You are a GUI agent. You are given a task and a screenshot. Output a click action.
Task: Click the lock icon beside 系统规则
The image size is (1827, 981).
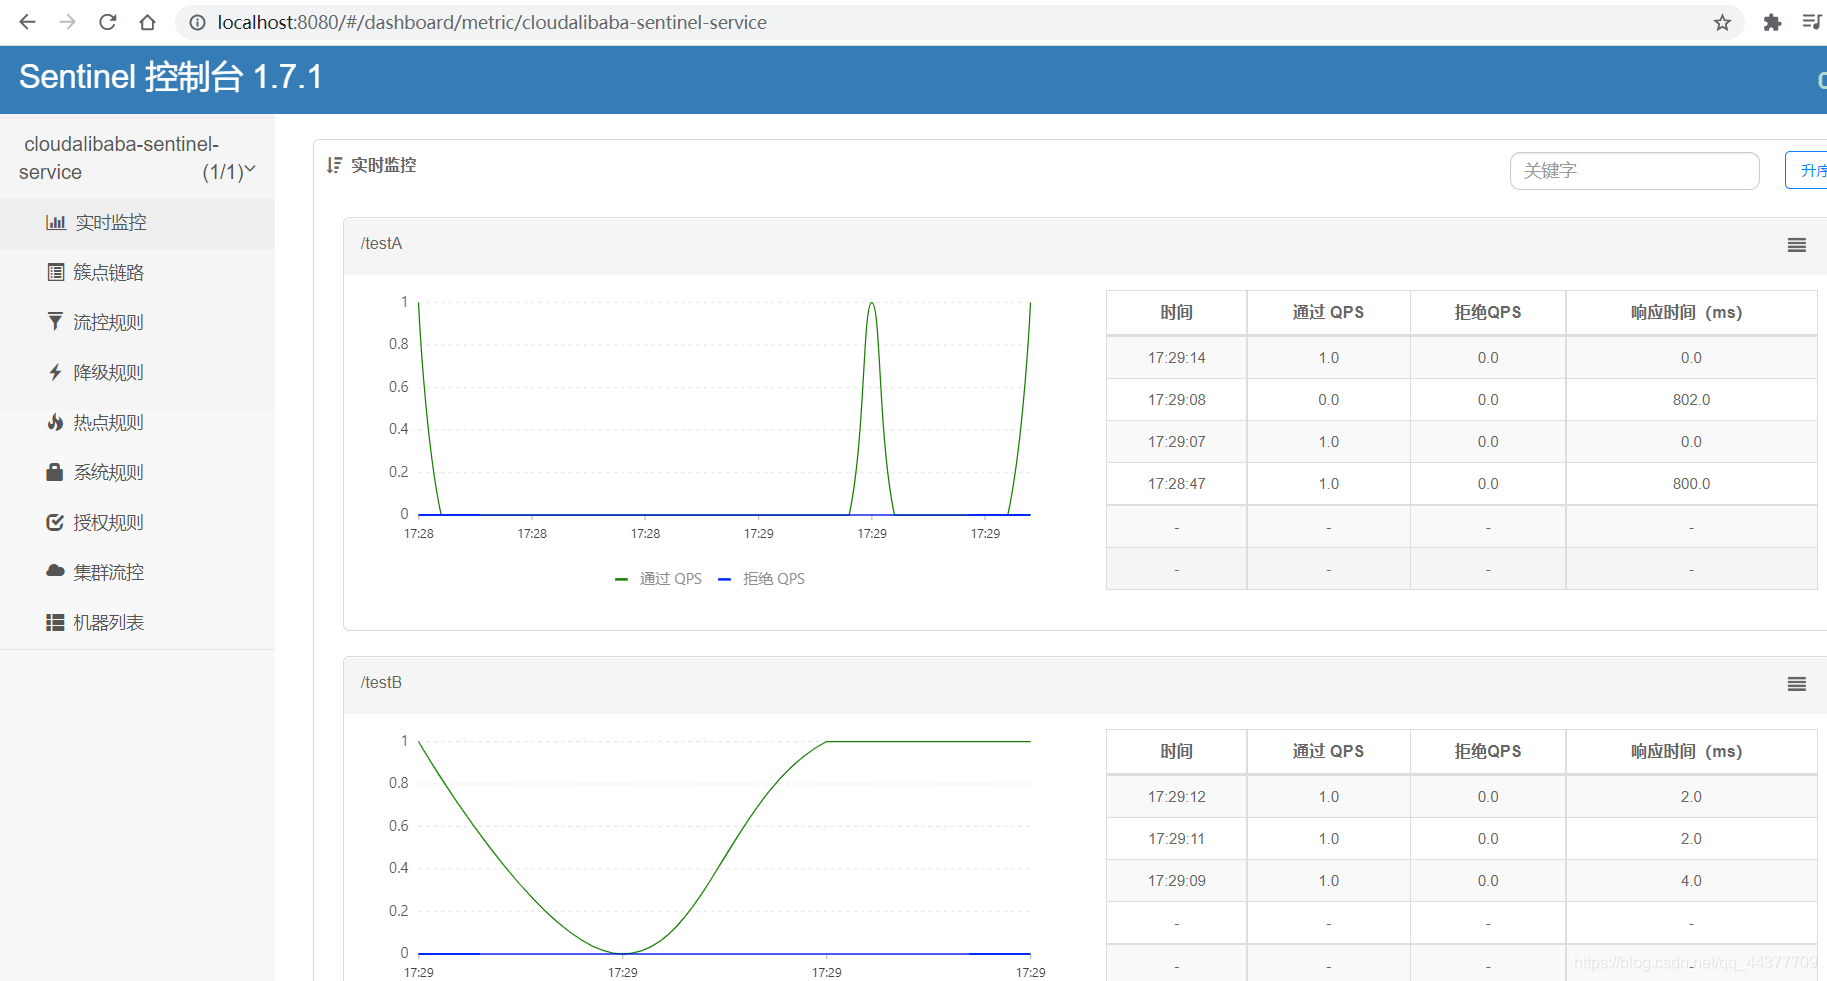(55, 472)
